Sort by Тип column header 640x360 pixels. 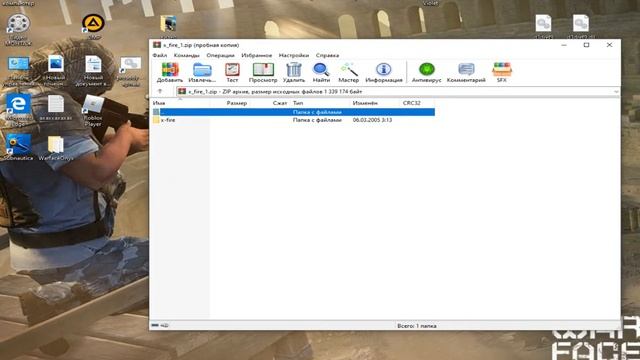tap(298, 103)
